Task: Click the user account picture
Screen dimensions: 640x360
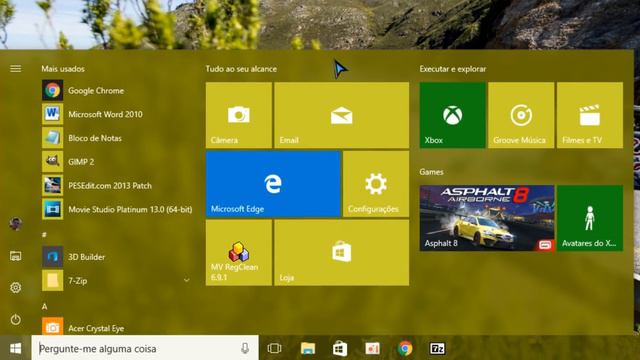Action: [16, 223]
